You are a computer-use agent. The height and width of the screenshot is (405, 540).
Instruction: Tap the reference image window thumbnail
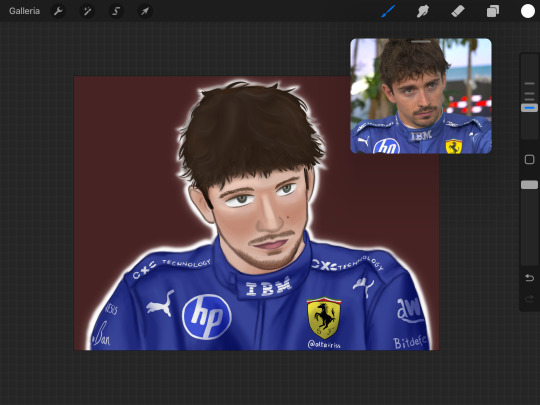tap(421, 96)
